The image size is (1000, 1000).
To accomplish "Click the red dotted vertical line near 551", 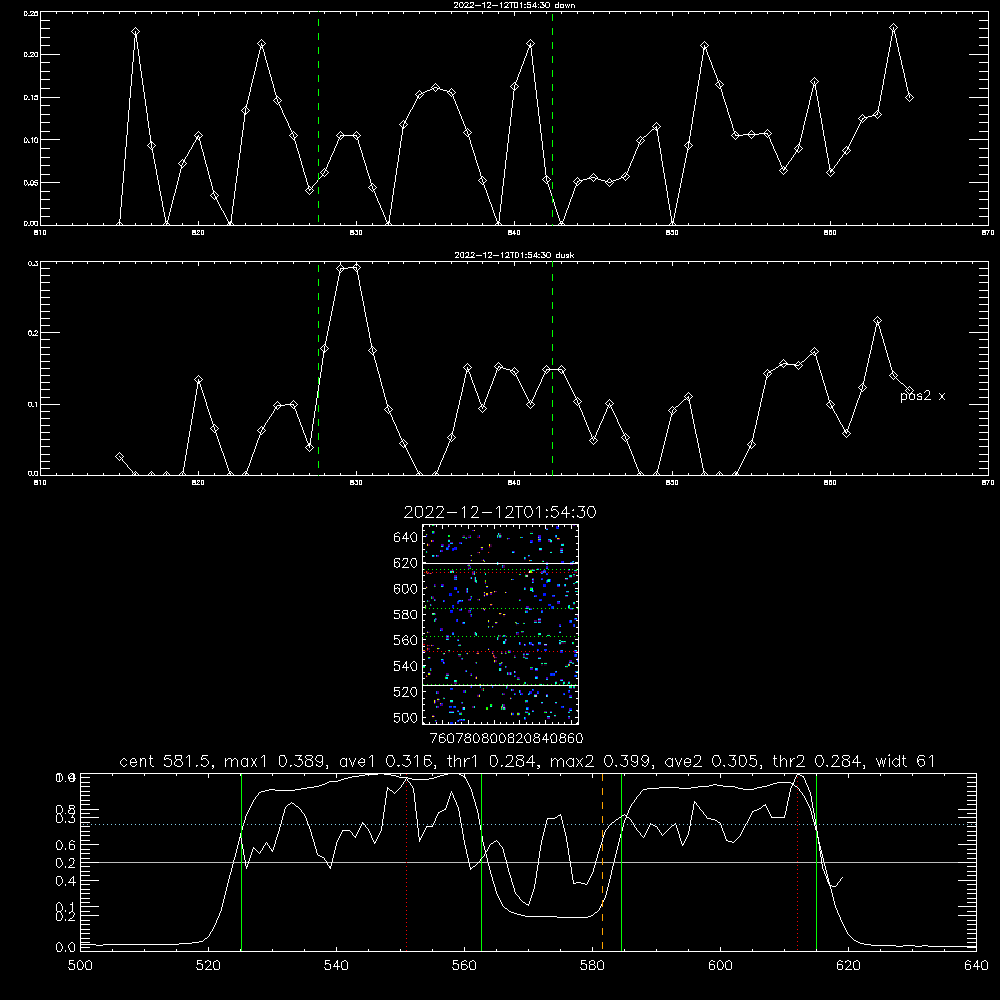I will (407, 862).
